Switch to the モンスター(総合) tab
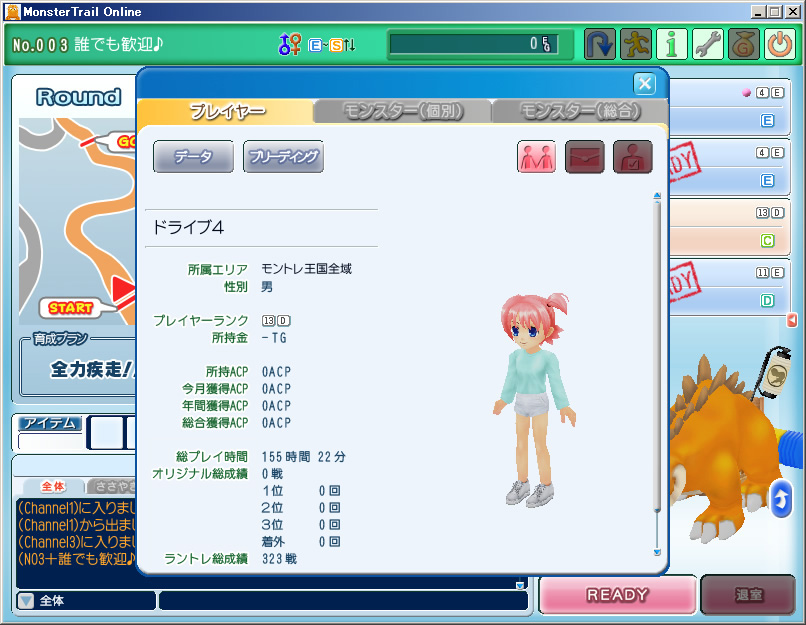 [580, 111]
